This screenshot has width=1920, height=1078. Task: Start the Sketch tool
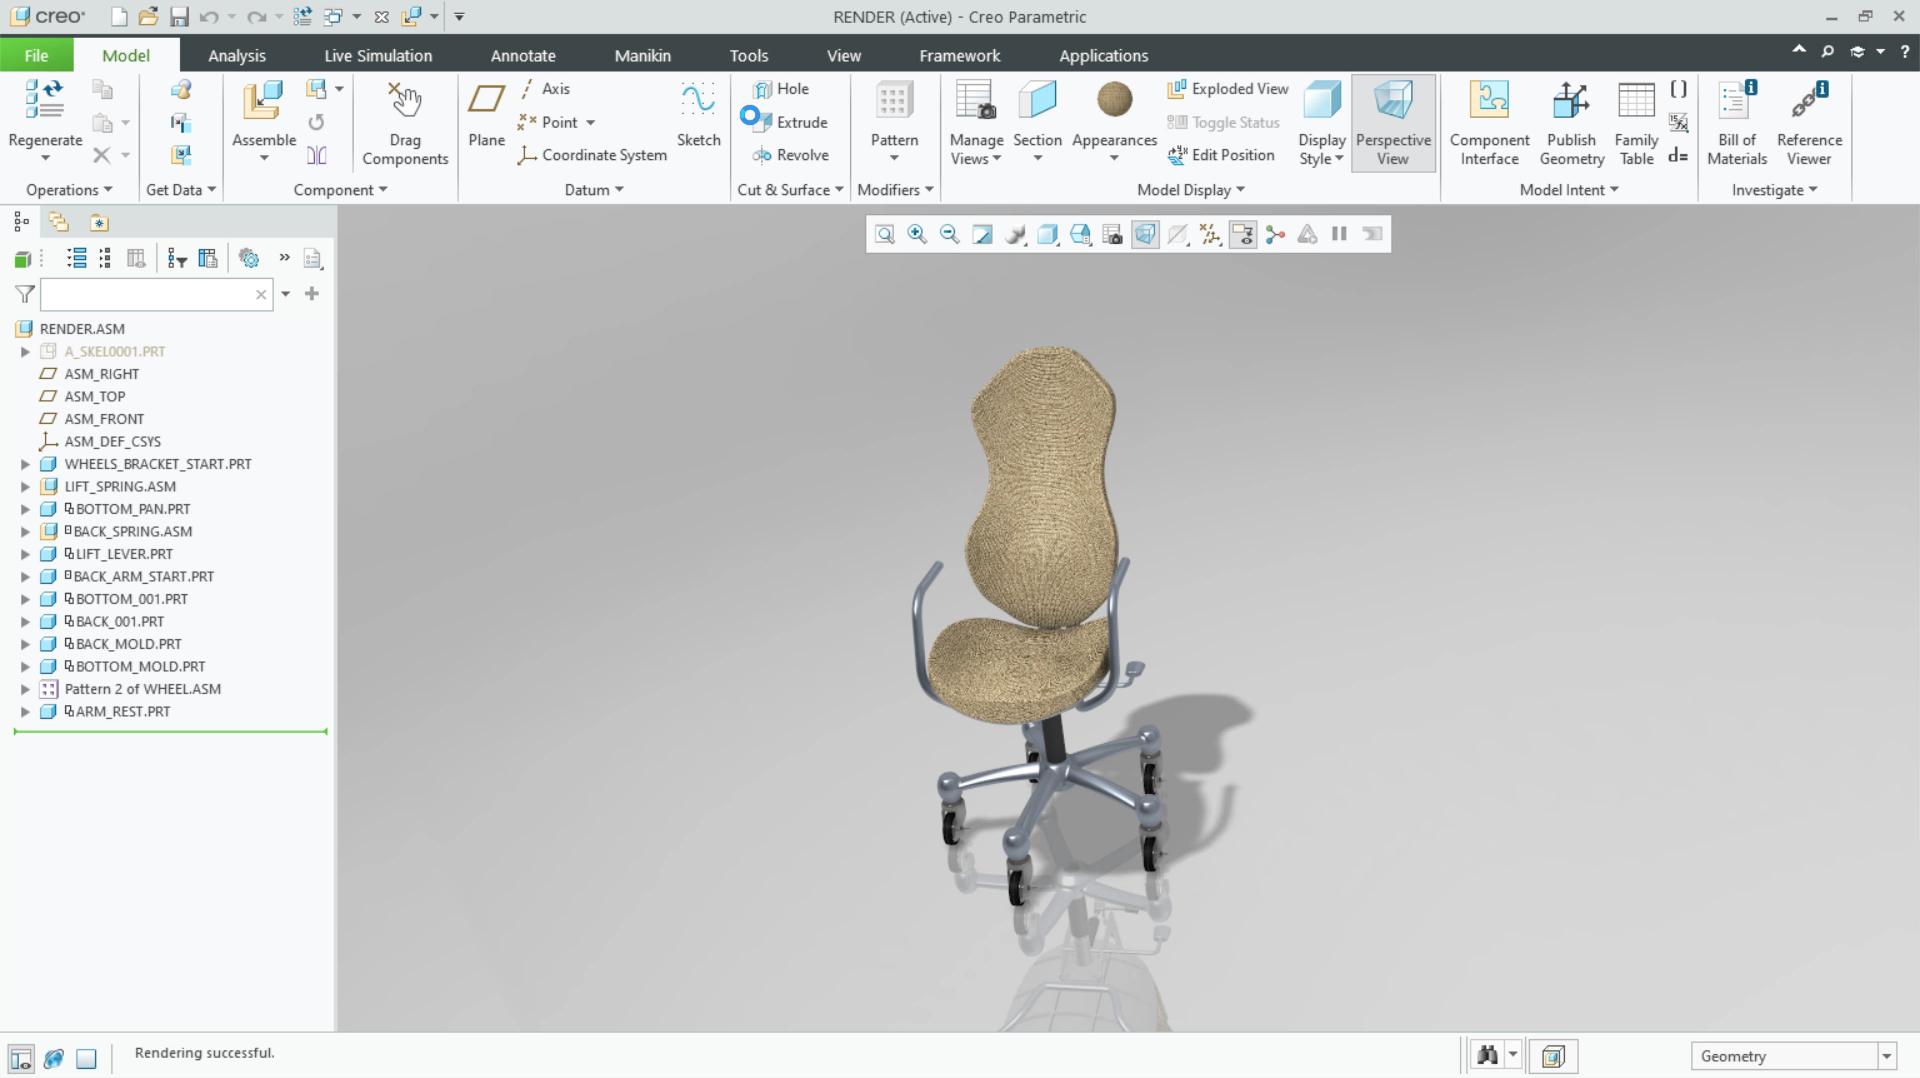[698, 114]
